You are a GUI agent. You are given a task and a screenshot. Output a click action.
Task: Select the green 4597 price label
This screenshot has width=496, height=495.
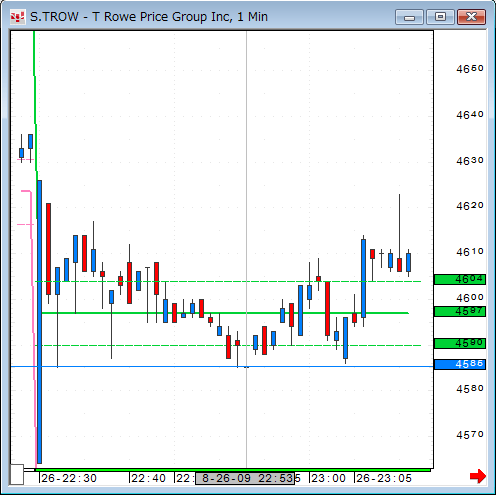(x=460, y=311)
